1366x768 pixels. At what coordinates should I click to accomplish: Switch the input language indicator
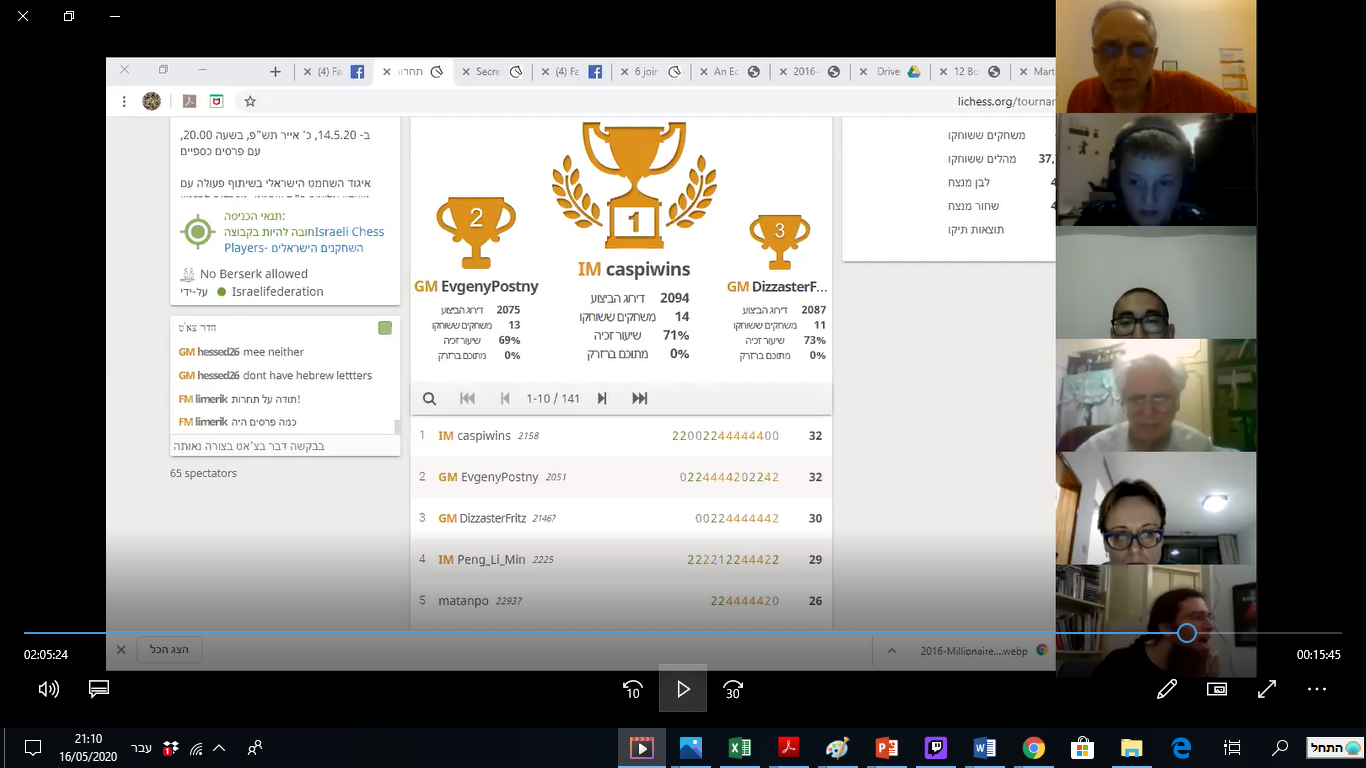142,748
